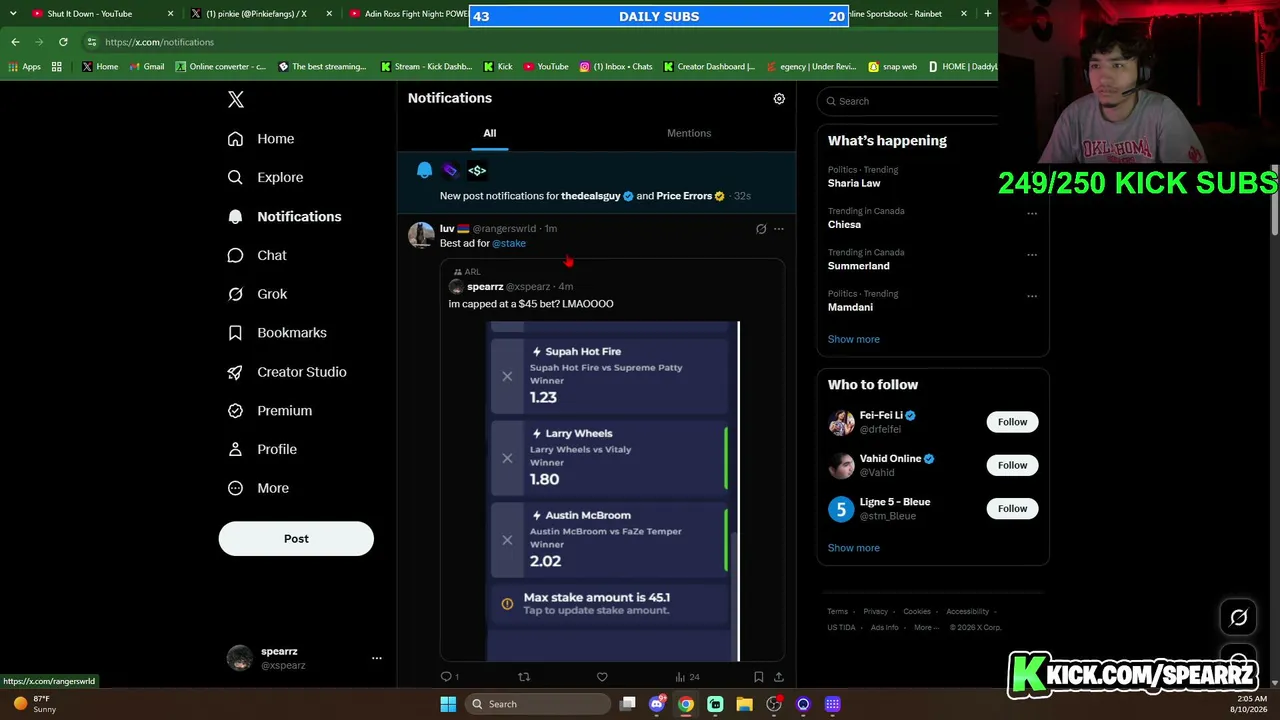1280x720 pixels.
Task: Open Chat in the X sidebar
Action: [257, 255]
